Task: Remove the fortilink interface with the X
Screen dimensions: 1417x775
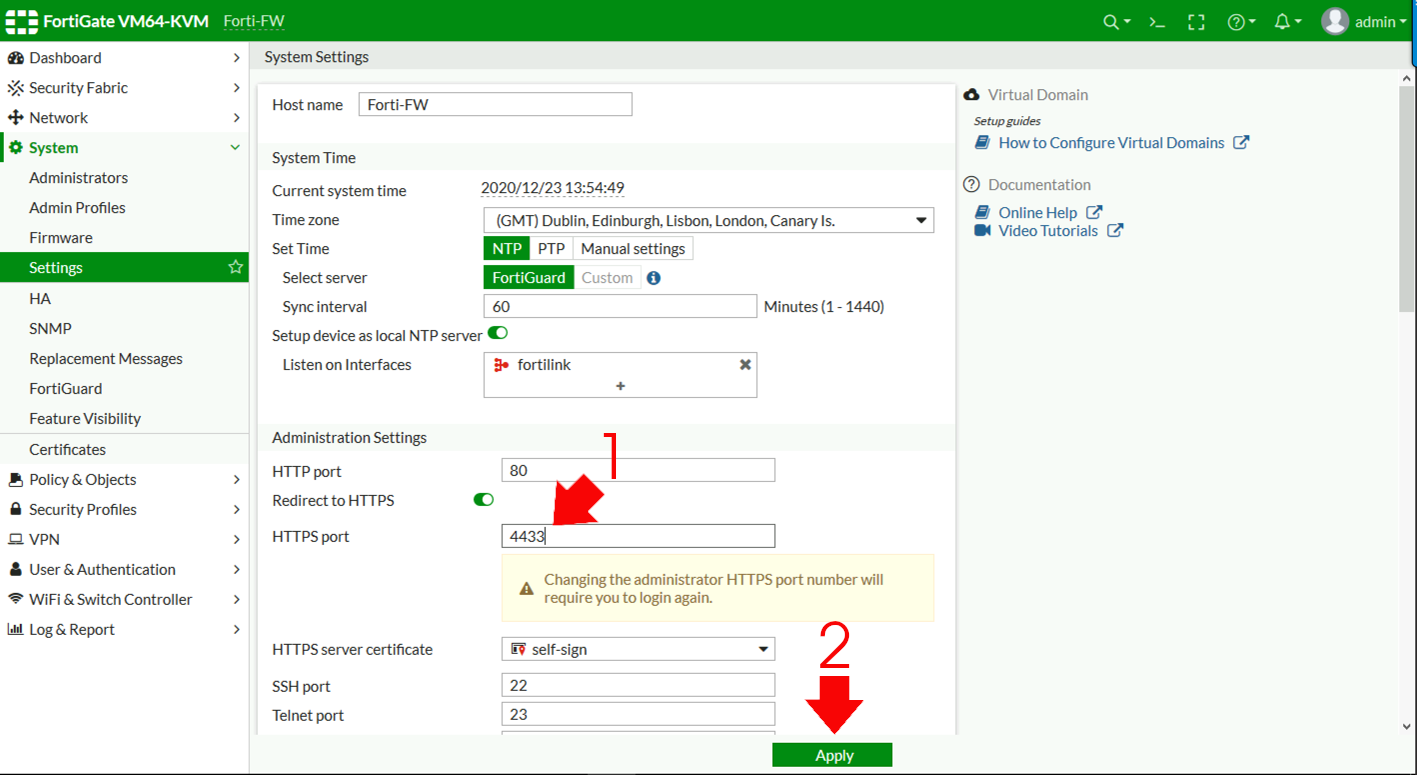Action: (x=744, y=365)
